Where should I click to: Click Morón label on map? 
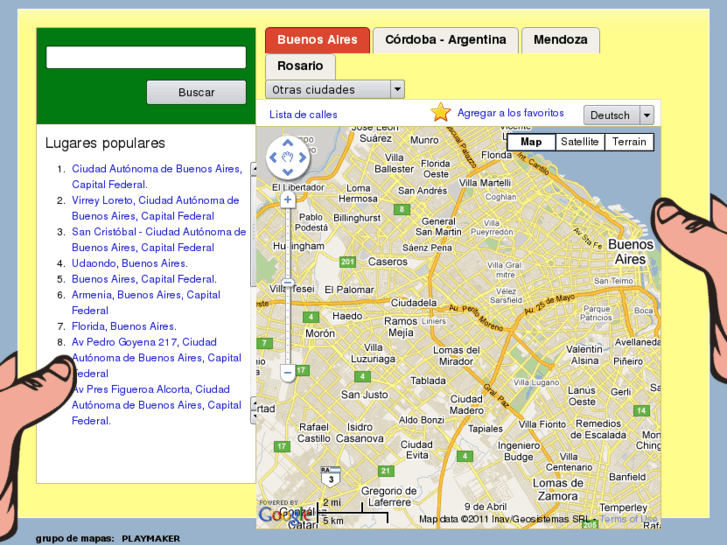(320, 333)
